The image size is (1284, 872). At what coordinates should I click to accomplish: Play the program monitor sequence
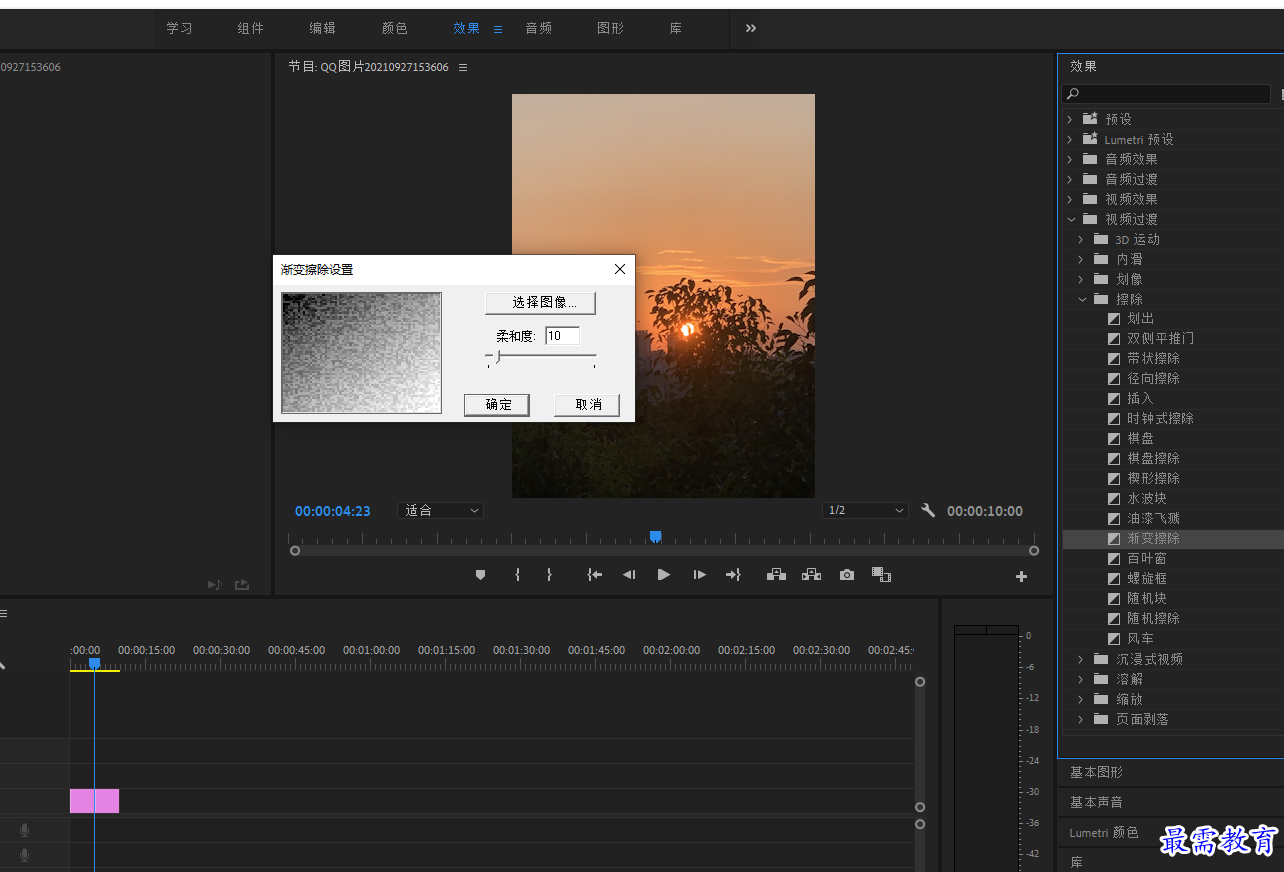tap(663, 575)
